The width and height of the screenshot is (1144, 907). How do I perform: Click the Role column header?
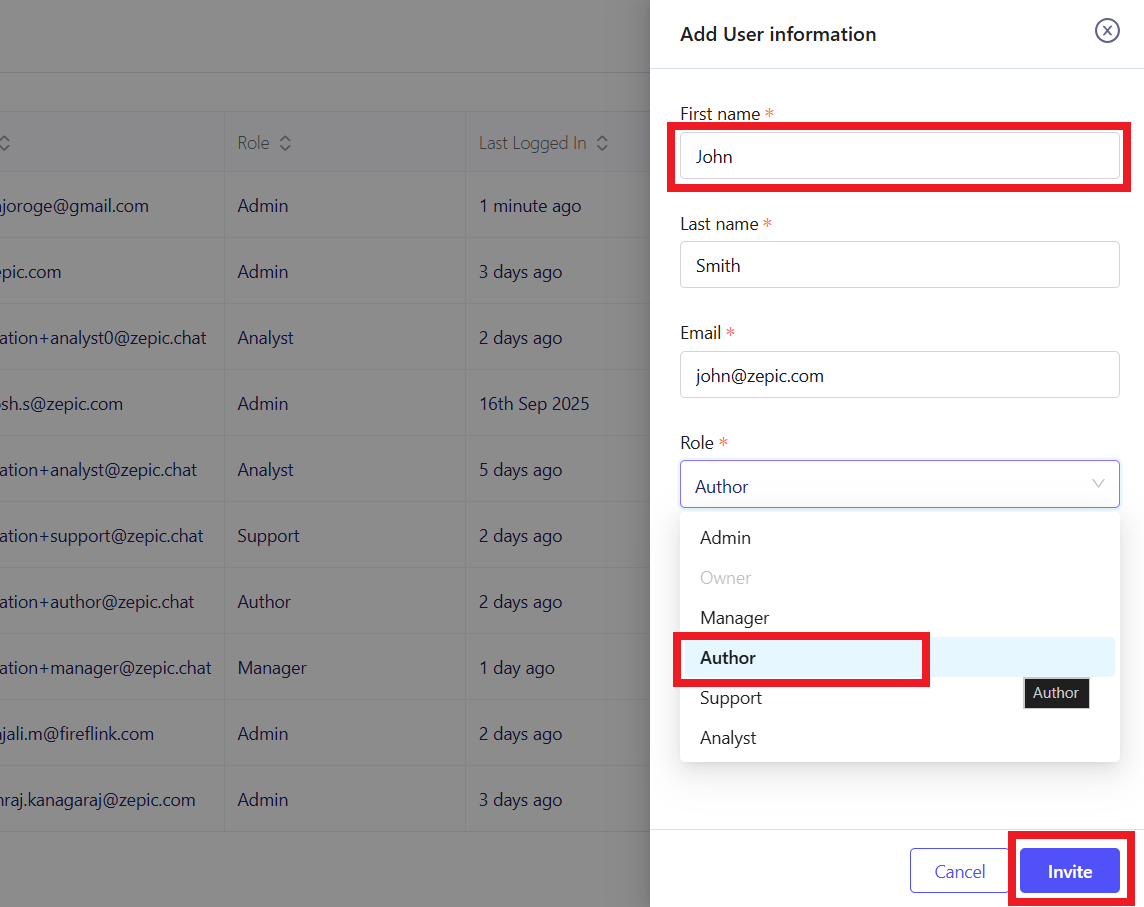[254, 143]
